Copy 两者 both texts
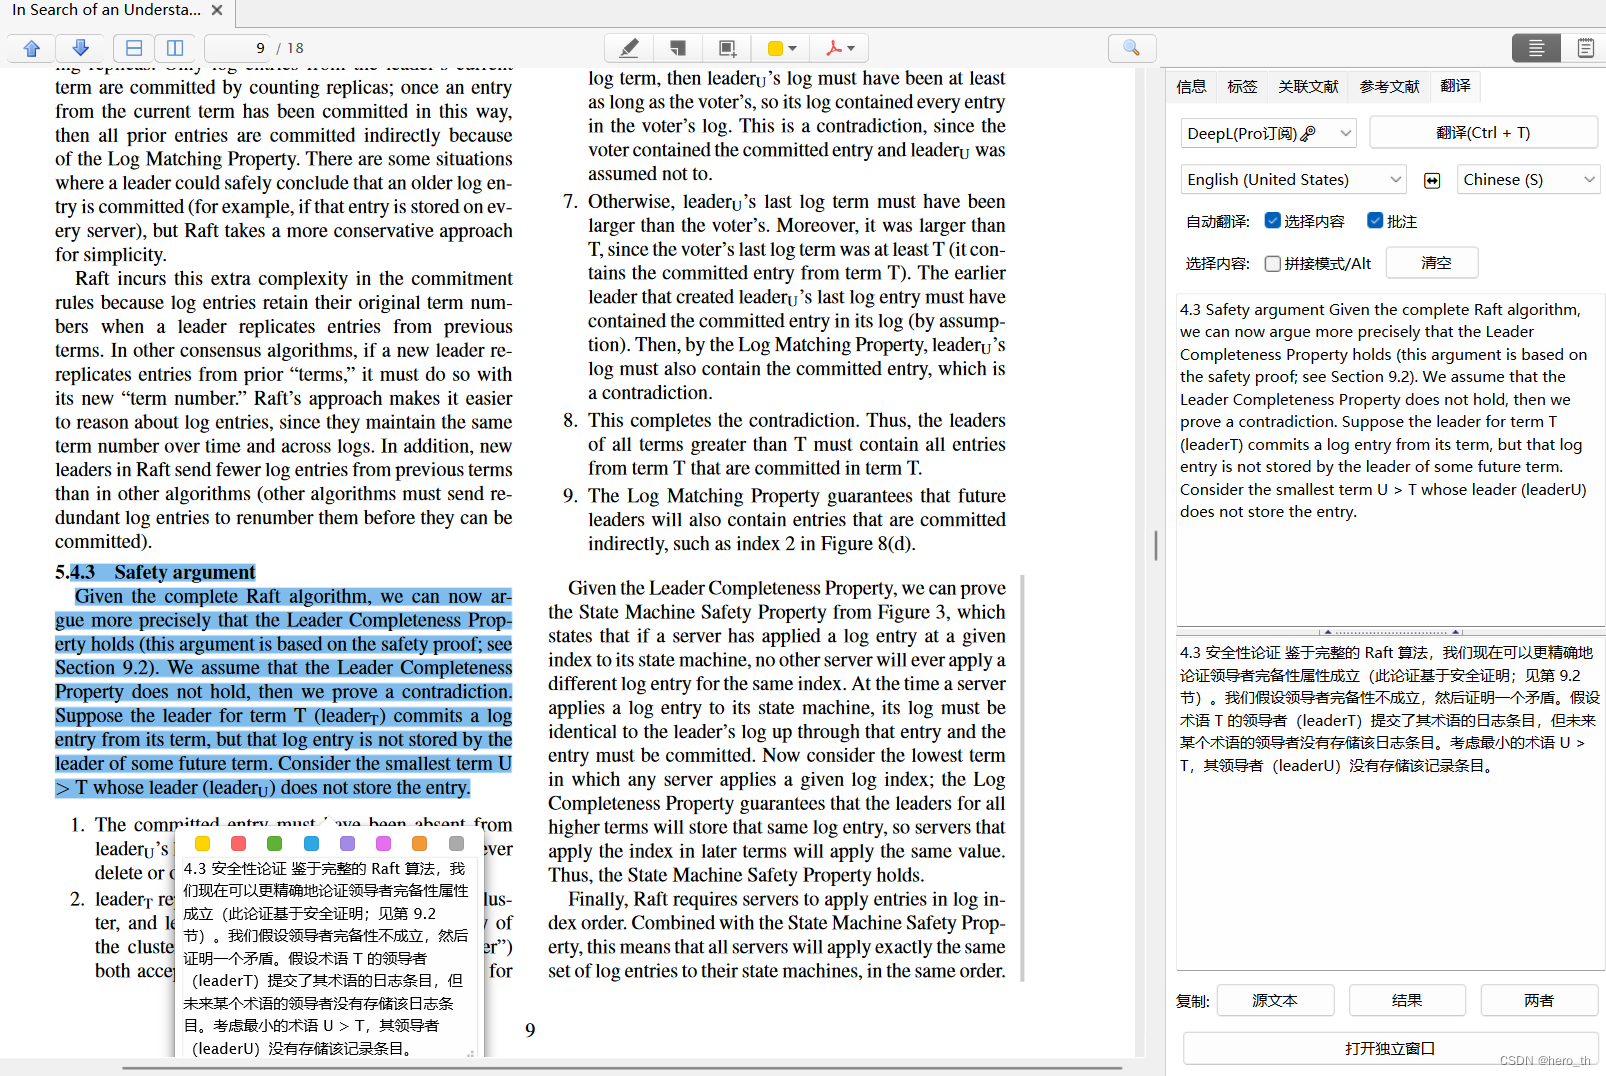This screenshot has width=1606, height=1076. coord(1539,1000)
